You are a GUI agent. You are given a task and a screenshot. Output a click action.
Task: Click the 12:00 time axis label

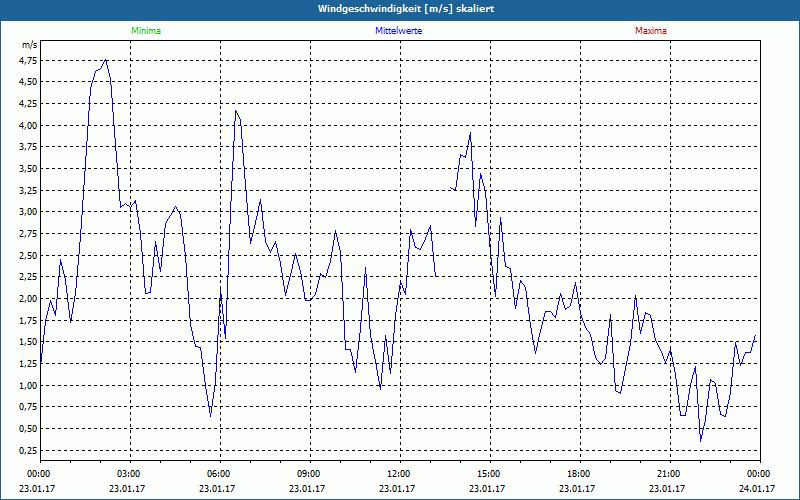click(x=398, y=474)
